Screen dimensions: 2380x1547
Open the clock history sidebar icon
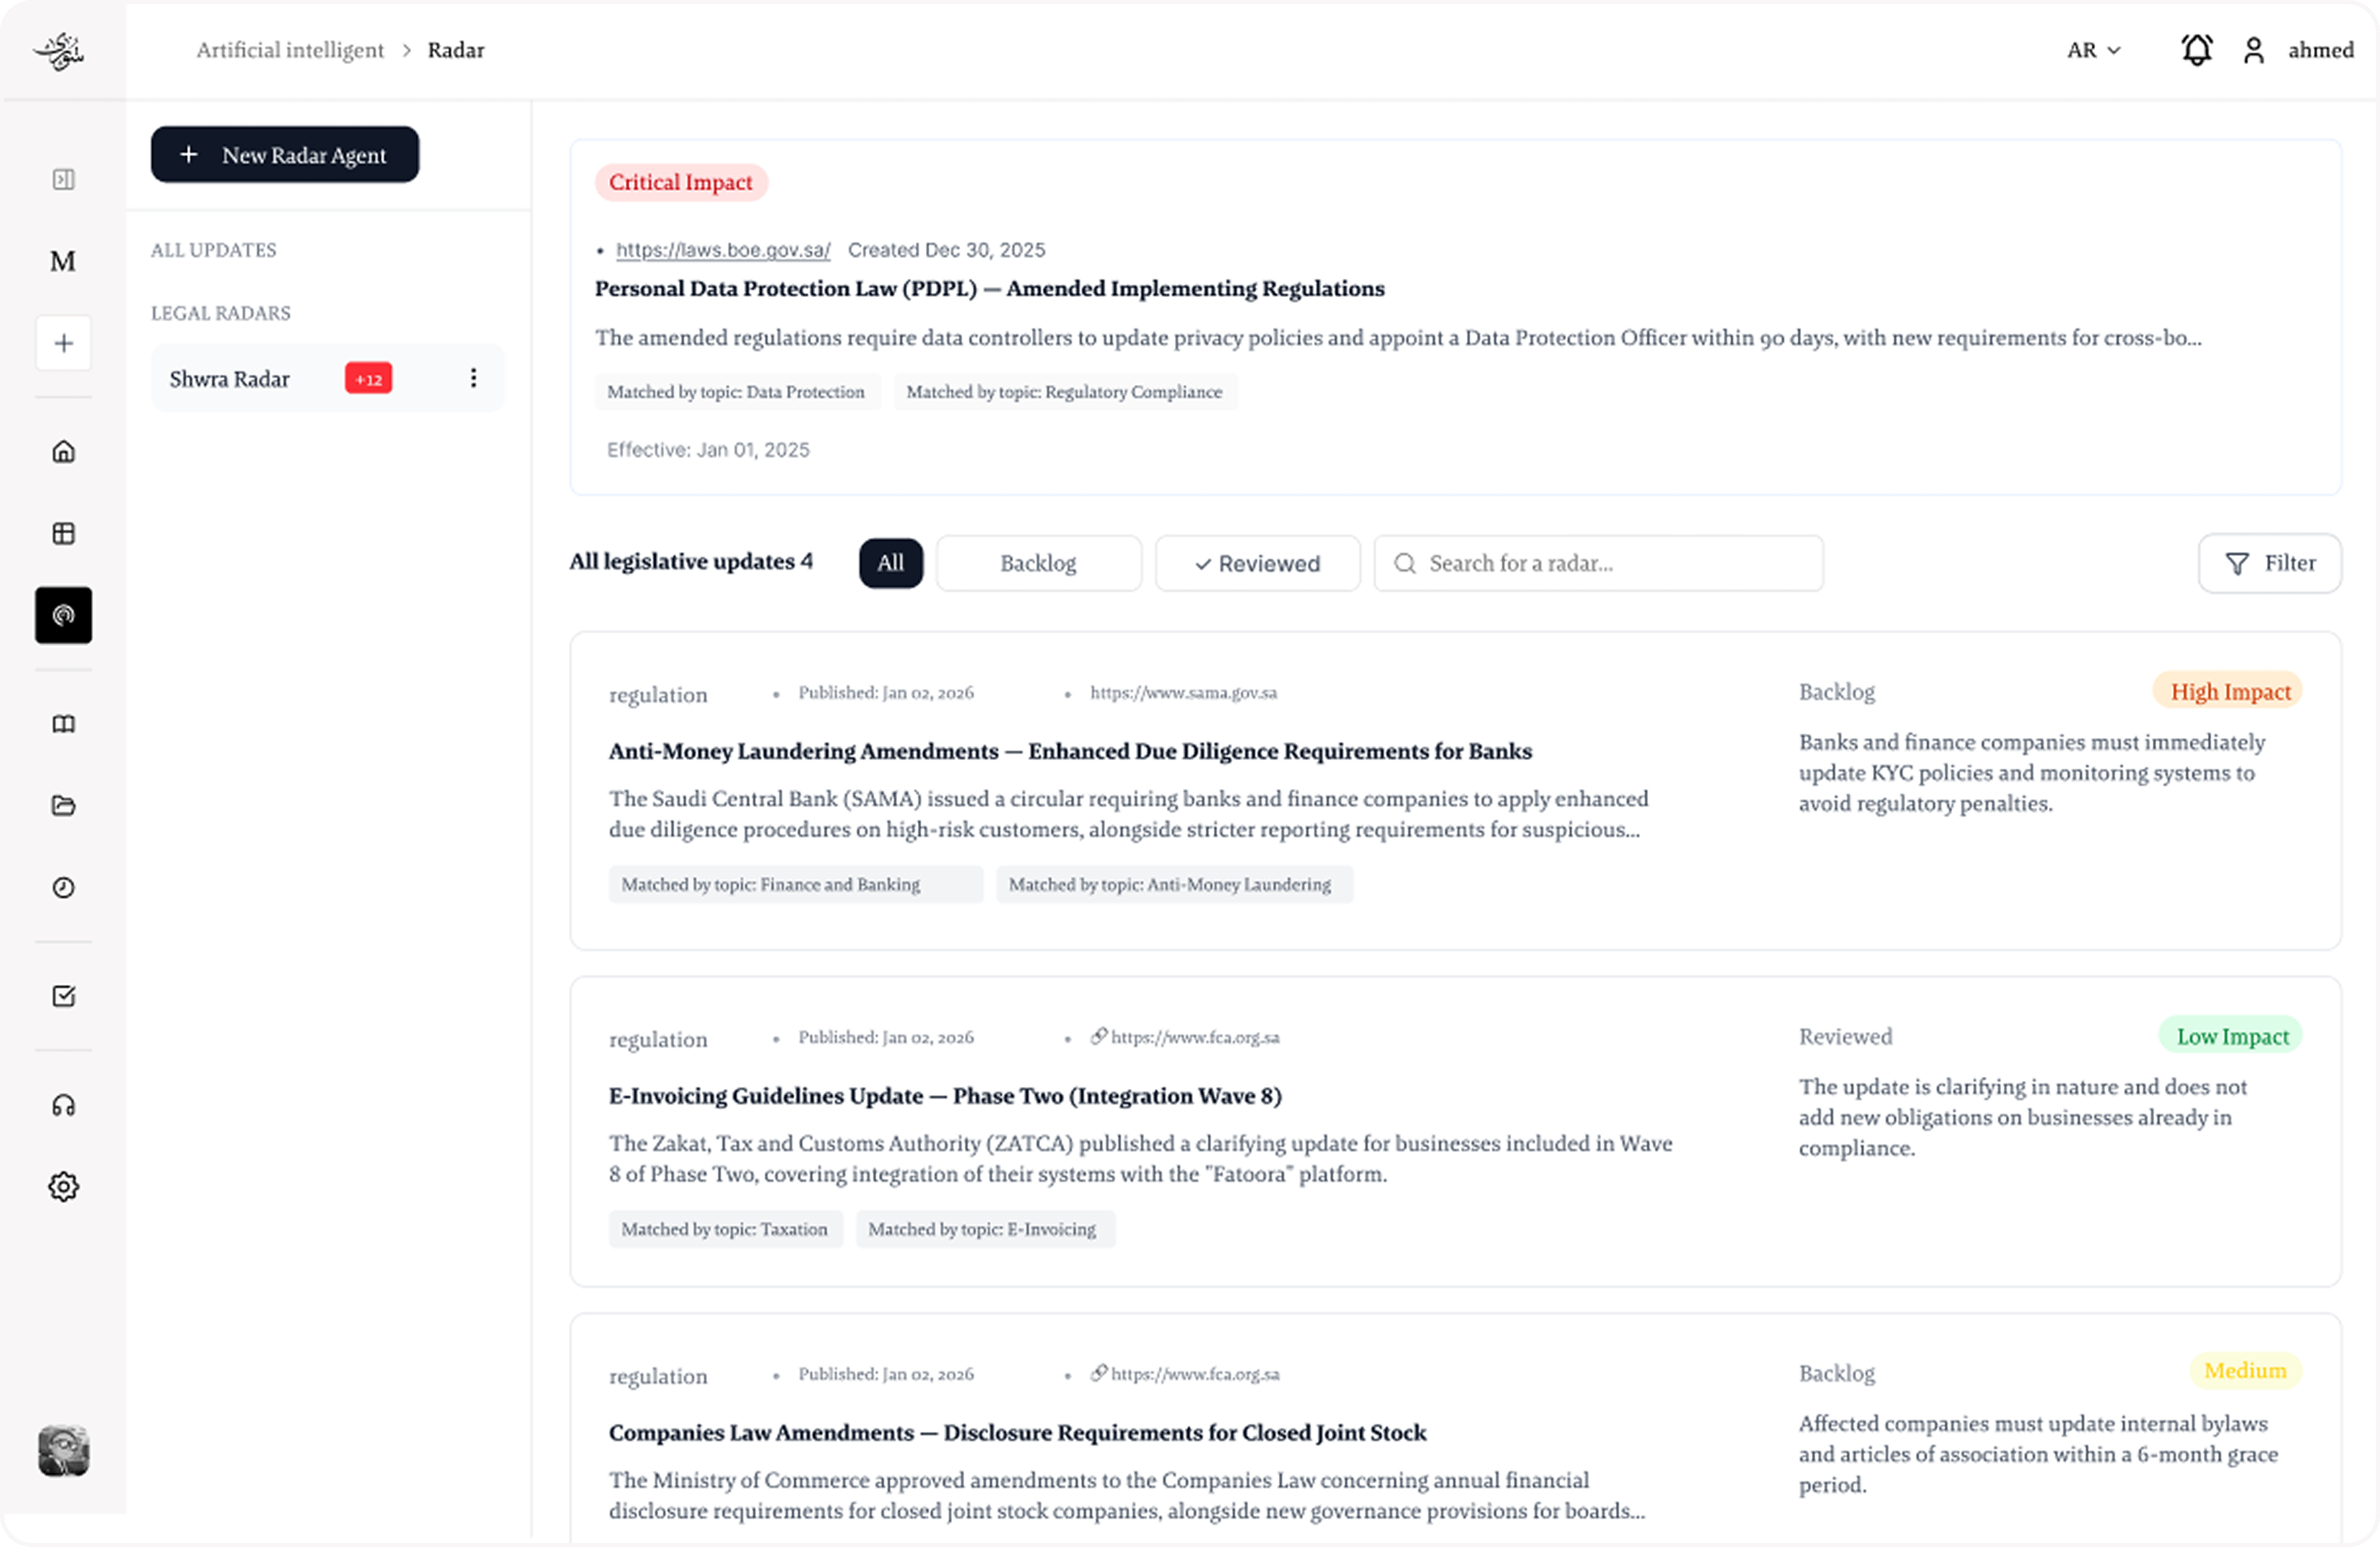pos(63,888)
